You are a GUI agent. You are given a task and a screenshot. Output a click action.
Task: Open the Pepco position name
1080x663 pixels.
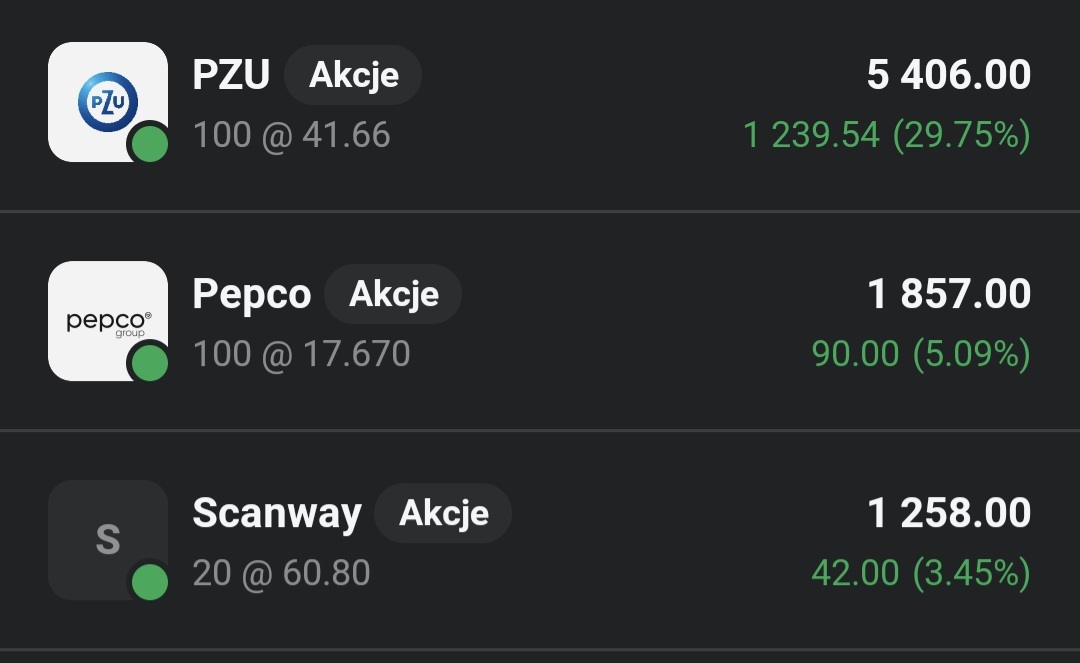tap(251, 294)
